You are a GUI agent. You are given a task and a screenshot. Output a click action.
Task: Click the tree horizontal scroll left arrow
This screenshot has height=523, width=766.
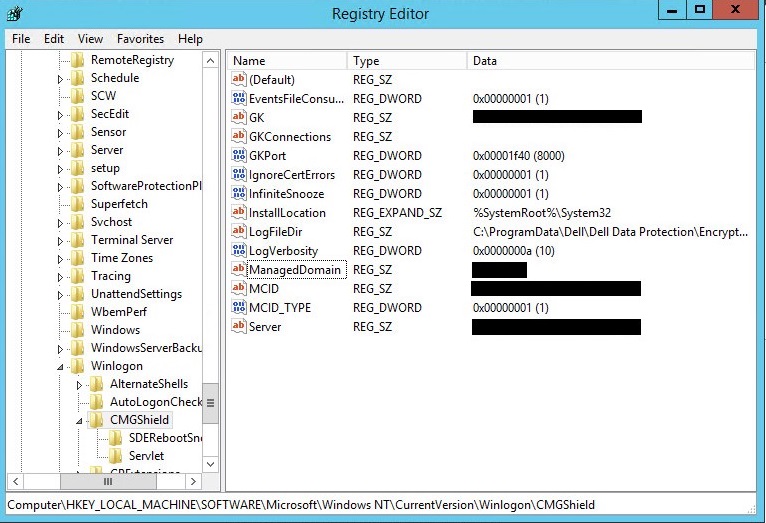(x=16, y=481)
